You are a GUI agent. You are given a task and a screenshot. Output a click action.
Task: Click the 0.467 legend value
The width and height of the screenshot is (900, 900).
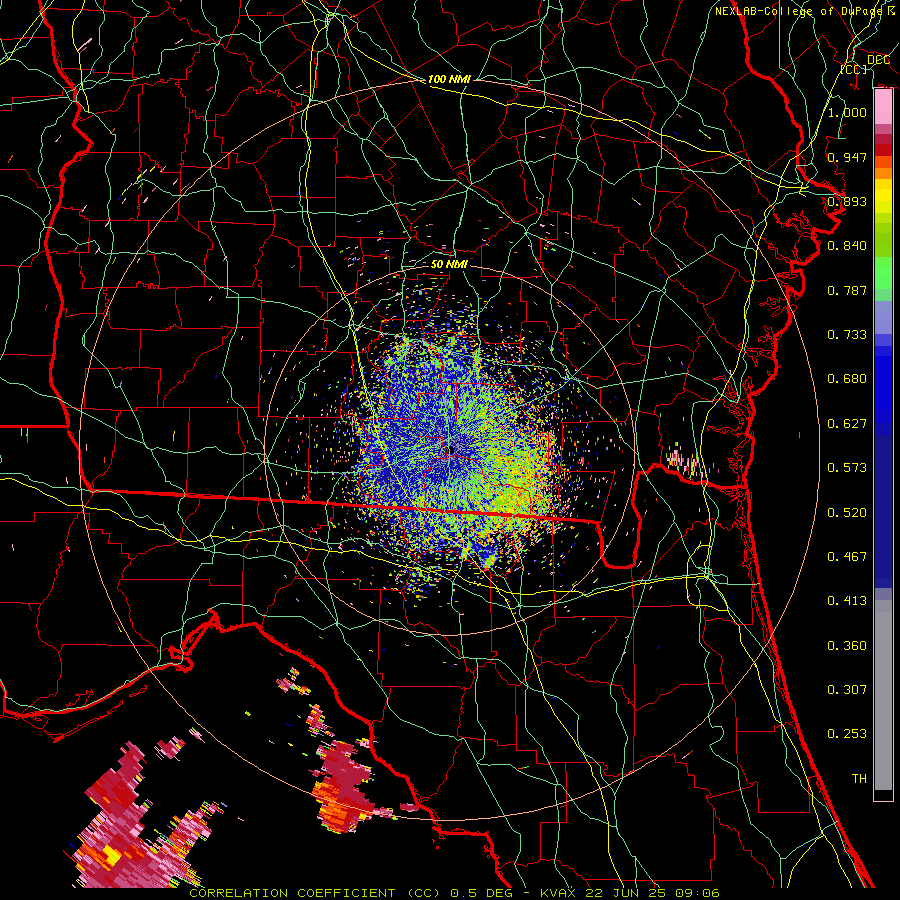(x=847, y=557)
